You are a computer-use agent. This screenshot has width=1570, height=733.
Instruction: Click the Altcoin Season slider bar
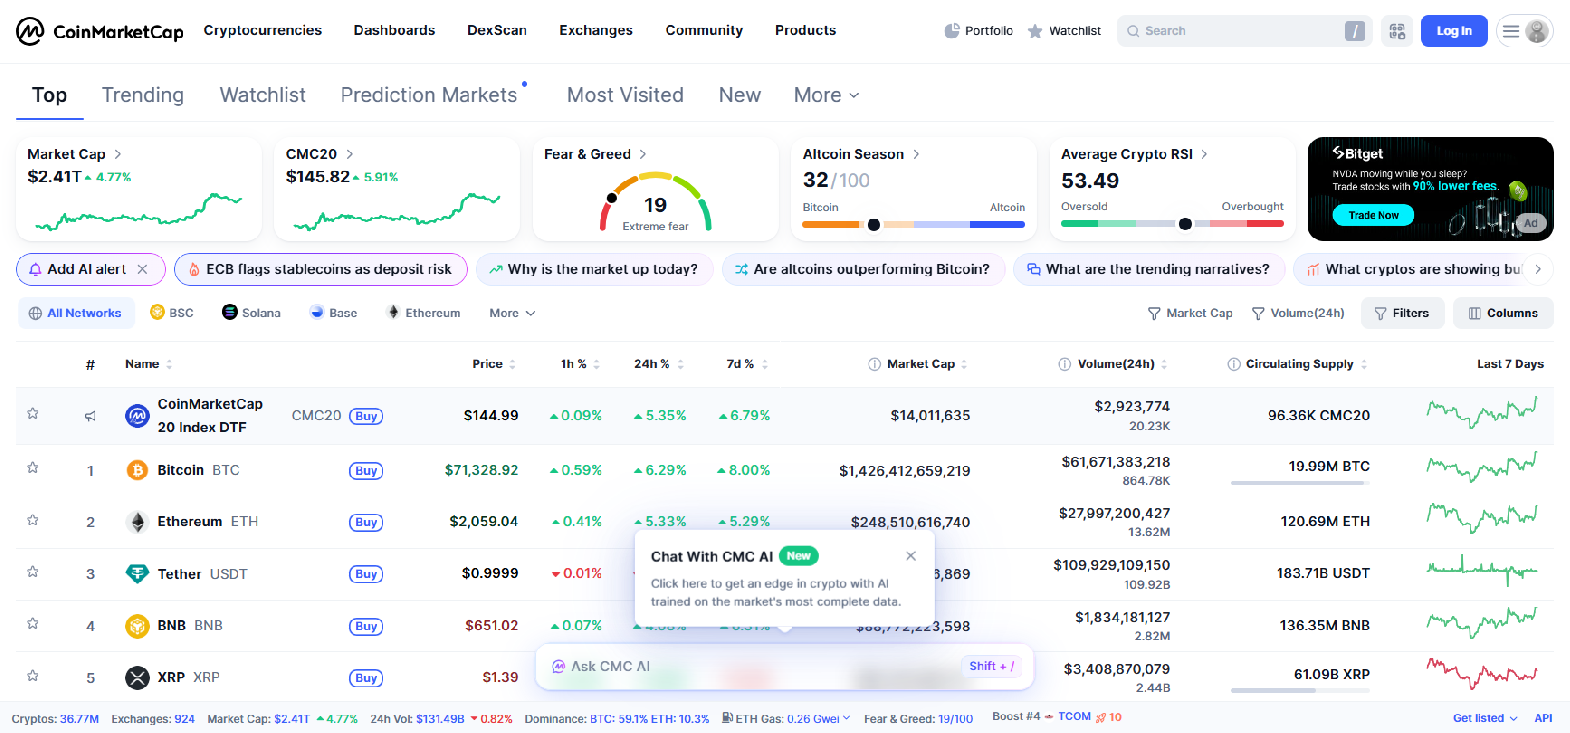913,225
